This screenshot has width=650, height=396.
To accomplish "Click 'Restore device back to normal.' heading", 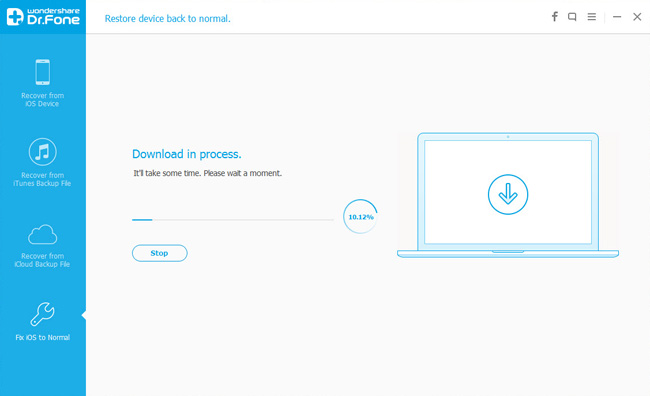I will [167, 19].
